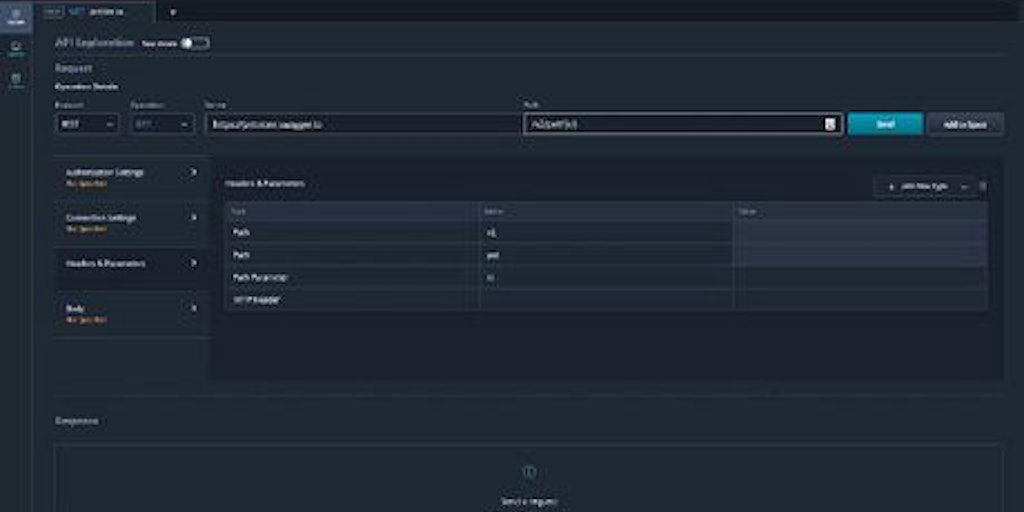Image resolution: width=1024 pixels, height=512 pixels.
Task: Click the Add to Space button
Action: (965, 124)
